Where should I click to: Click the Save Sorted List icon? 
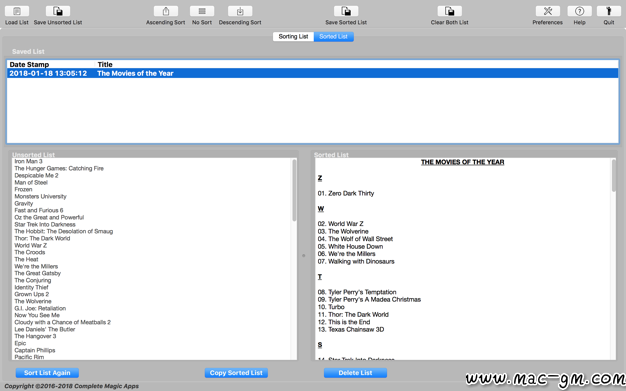click(x=346, y=11)
